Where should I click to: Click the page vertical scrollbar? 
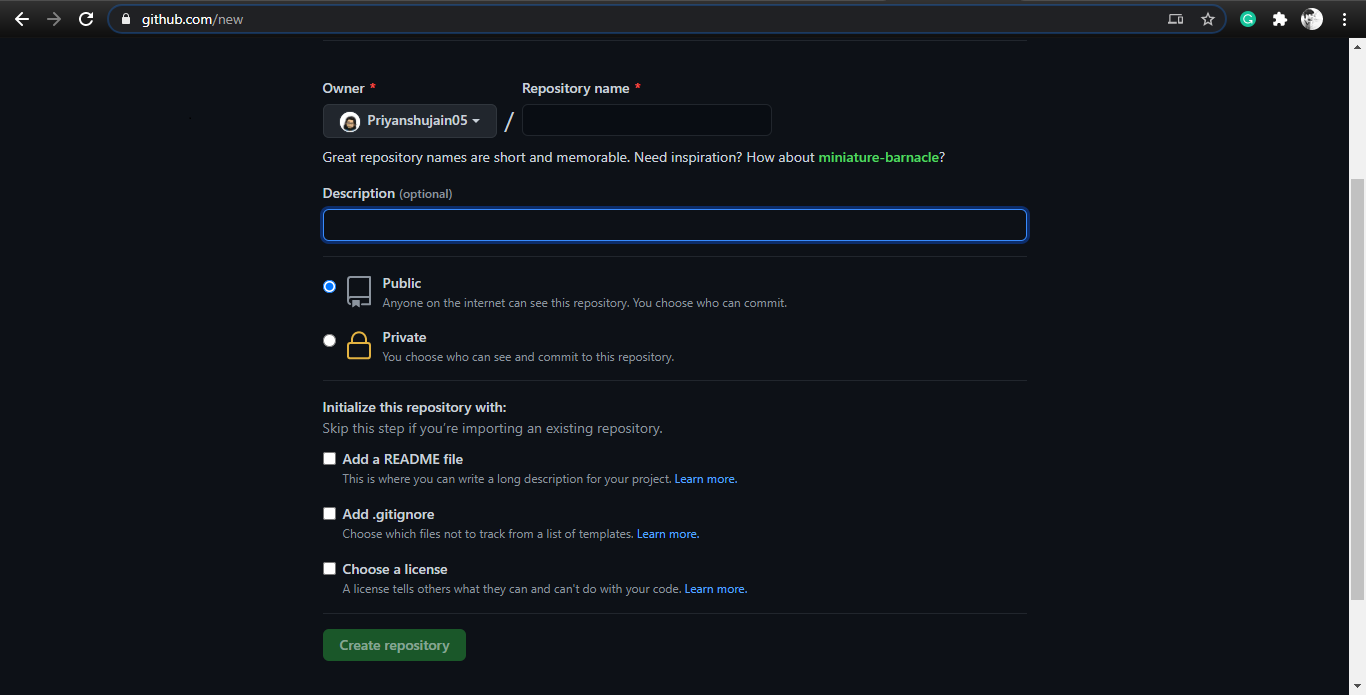(x=1357, y=389)
